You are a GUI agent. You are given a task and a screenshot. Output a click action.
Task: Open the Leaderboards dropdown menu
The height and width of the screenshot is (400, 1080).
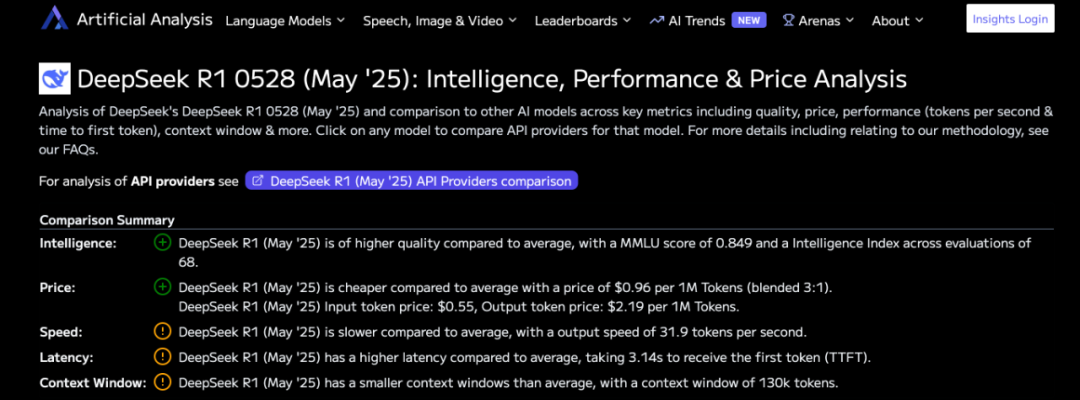(583, 21)
